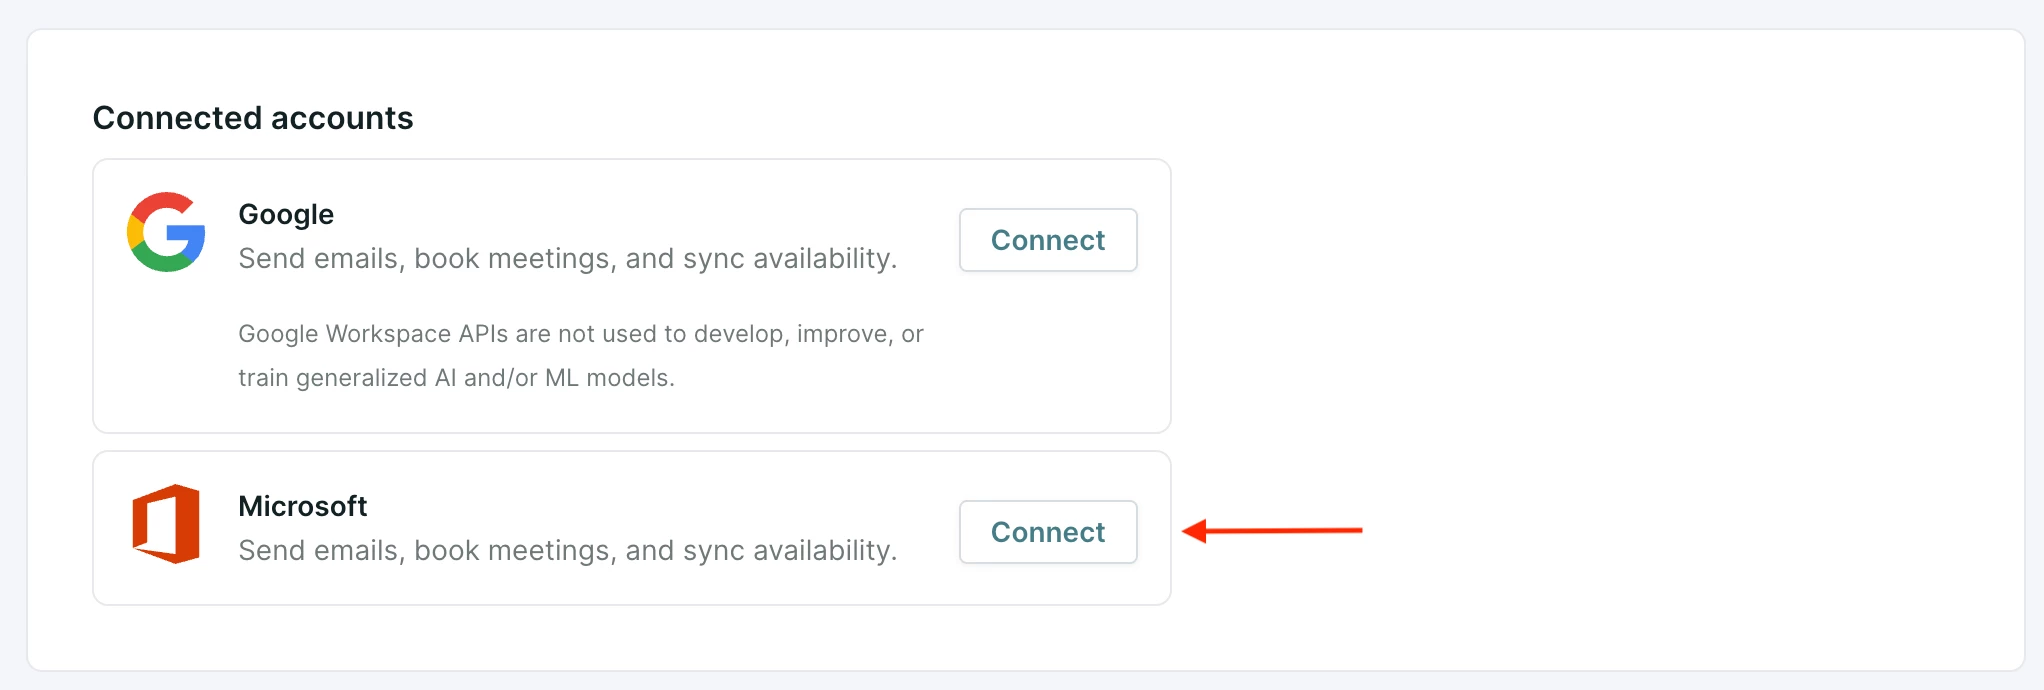Connect your Microsoft account
2044x690 pixels.
(1048, 532)
